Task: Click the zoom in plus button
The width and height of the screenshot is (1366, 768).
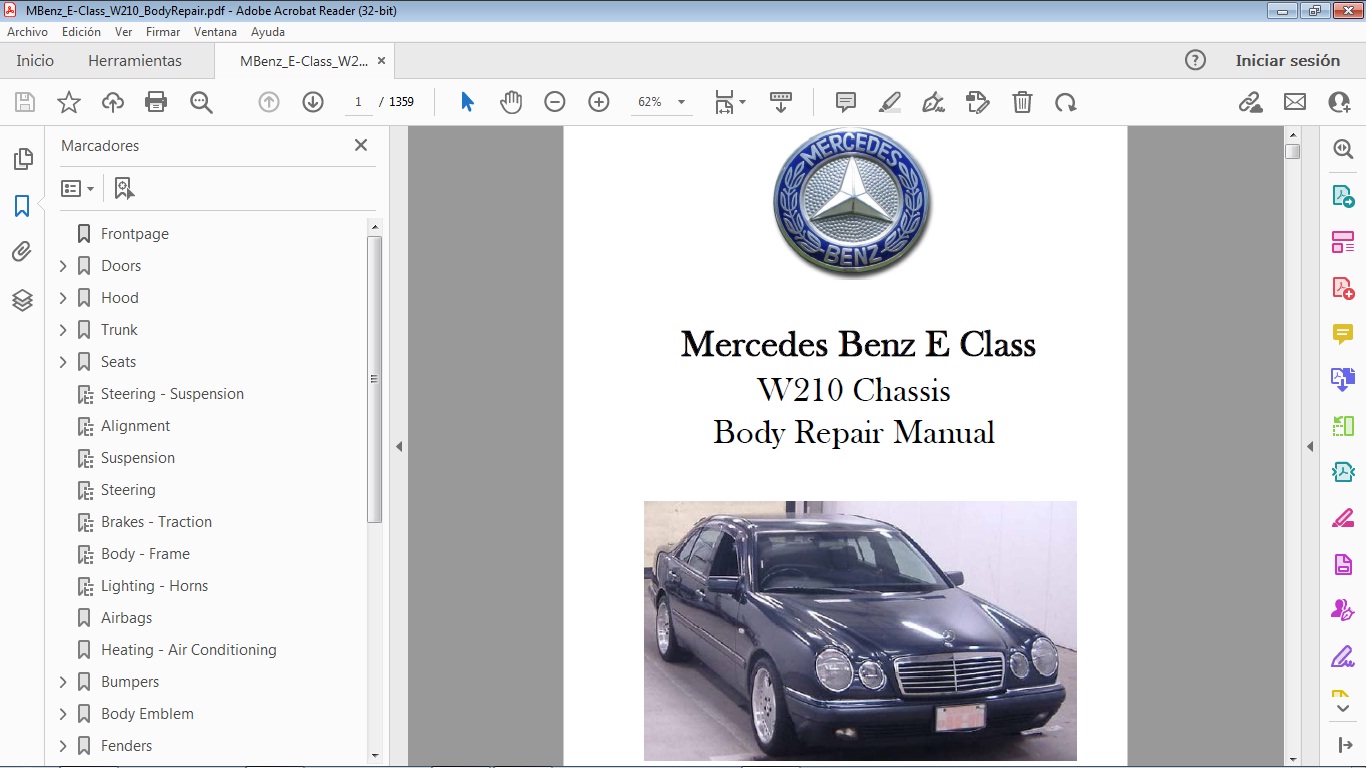Action: 598,101
